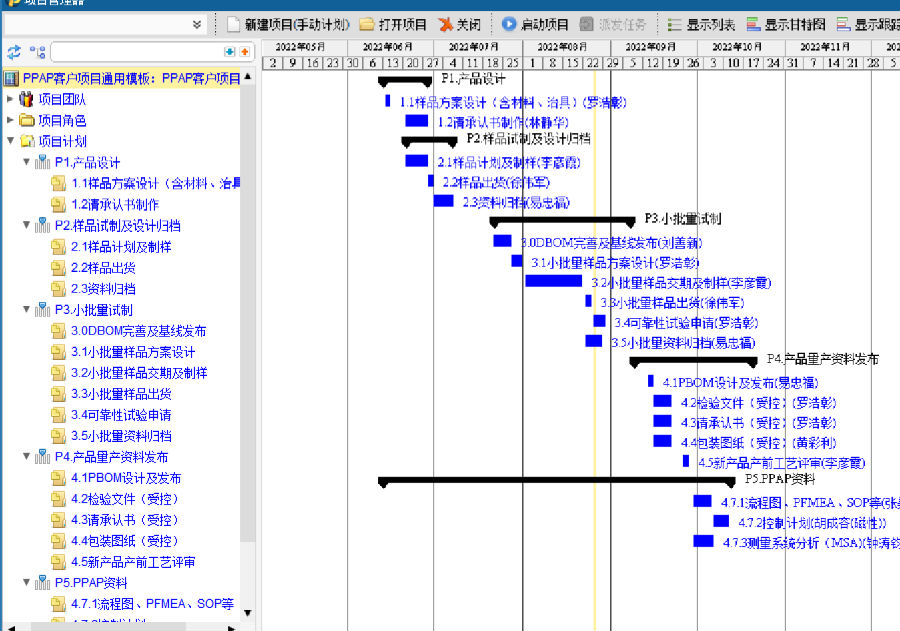This screenshot has width=900, height=631.
Task: Click the P1.产品设计 phase icon in tree
Action: [42, 162]
